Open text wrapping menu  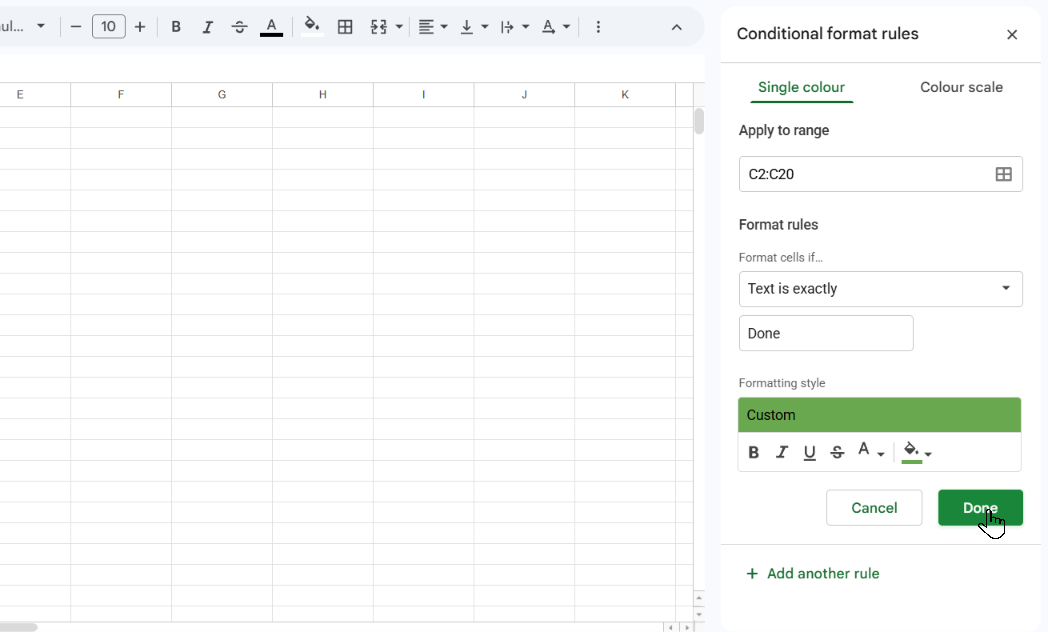click(515, 27)
